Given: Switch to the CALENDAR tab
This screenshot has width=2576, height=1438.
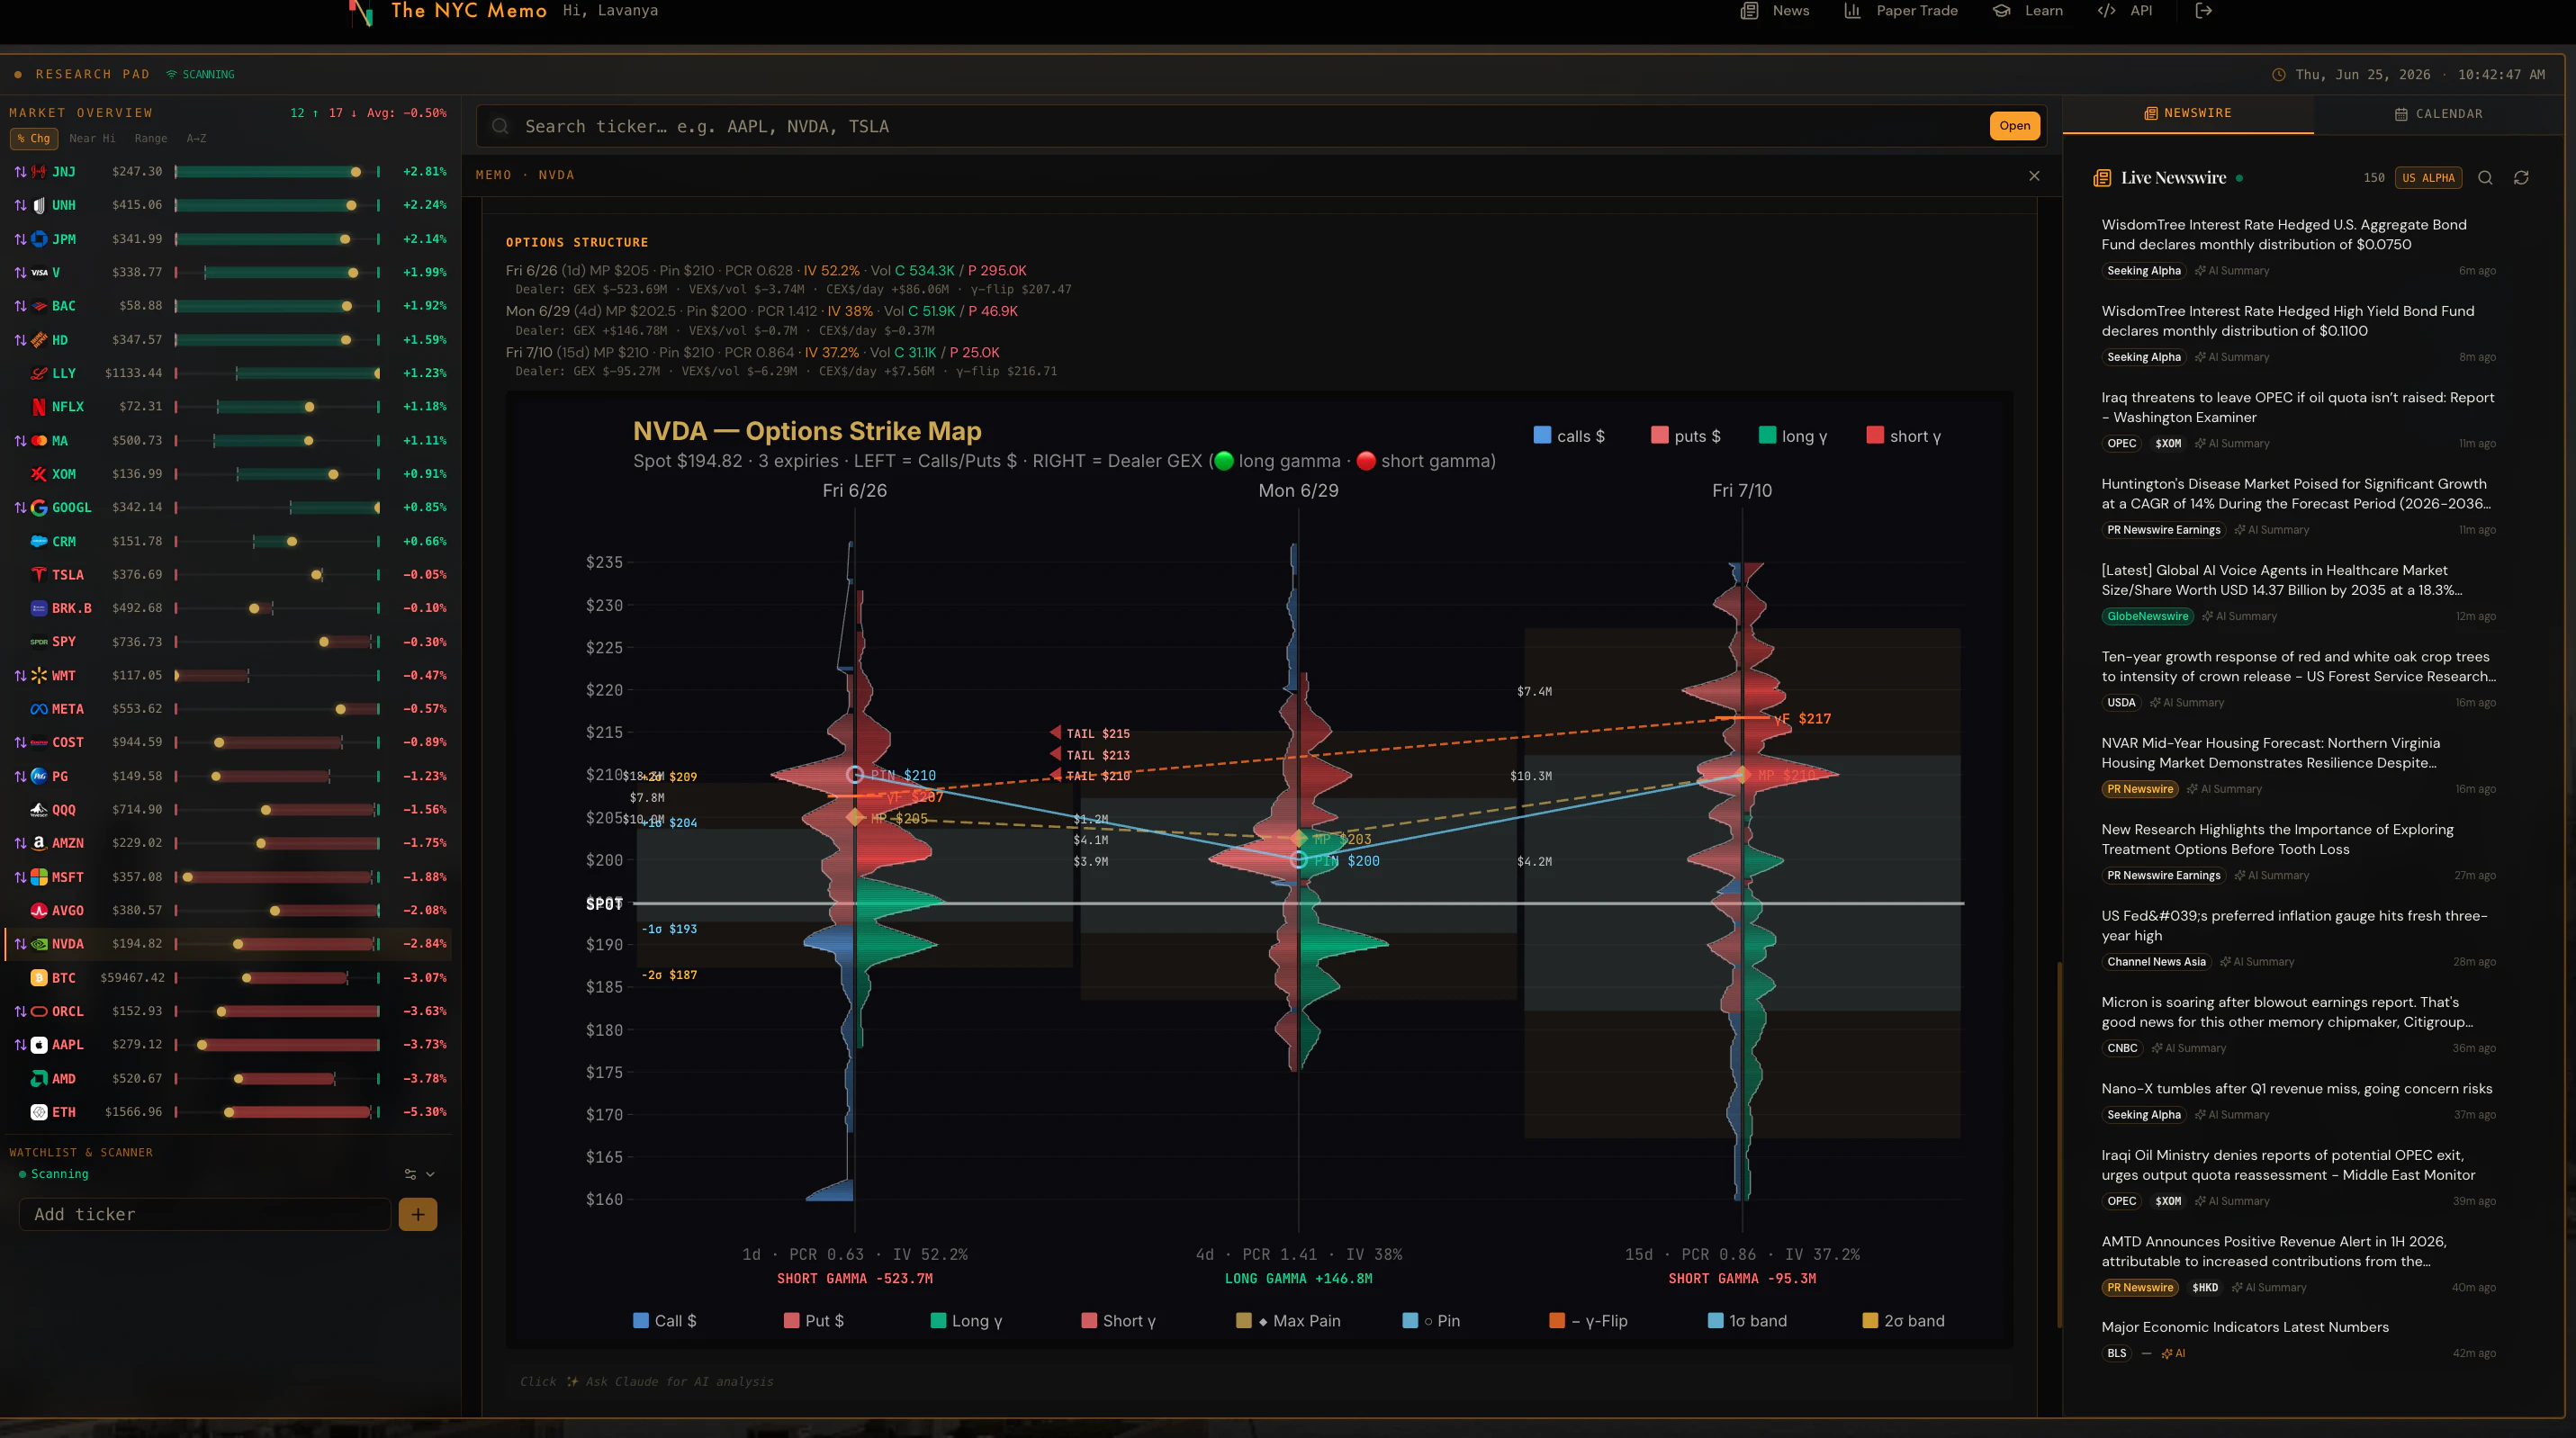Looking at the screenshot, I should 2438,114.
